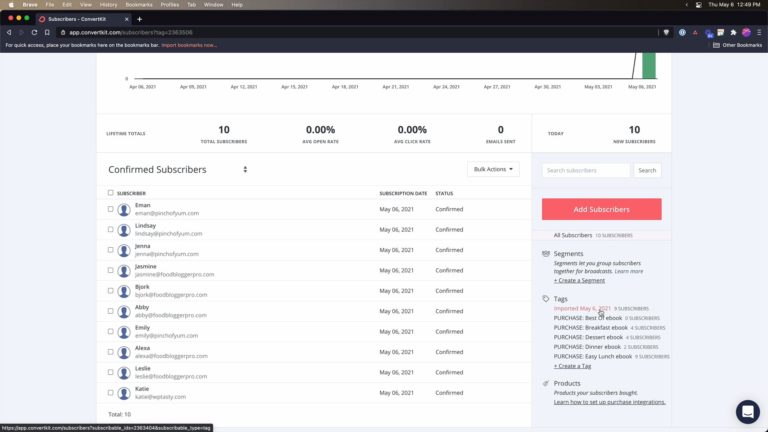This screenshot has width=768, height=432.
Task: Open the History menu
Action: click(x=108, y=4)
